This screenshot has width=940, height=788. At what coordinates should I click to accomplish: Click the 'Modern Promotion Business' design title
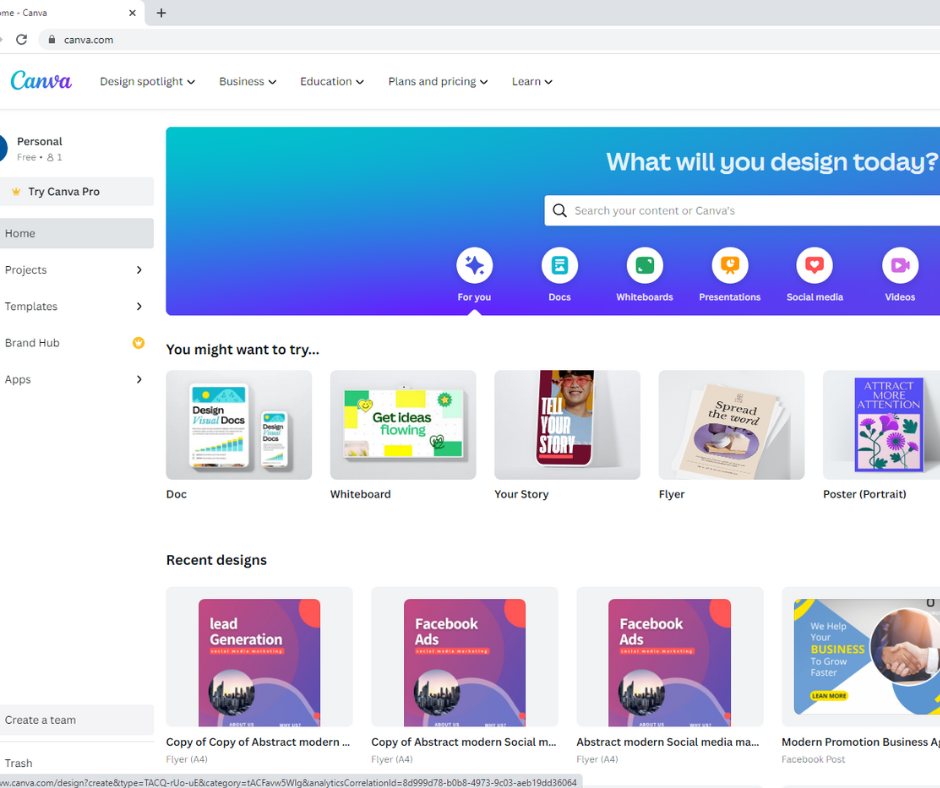pyautogui.click(x=861, y=742)
